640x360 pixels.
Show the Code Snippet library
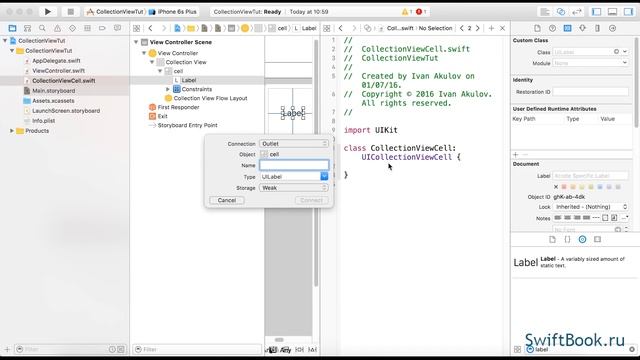(567, 240)
